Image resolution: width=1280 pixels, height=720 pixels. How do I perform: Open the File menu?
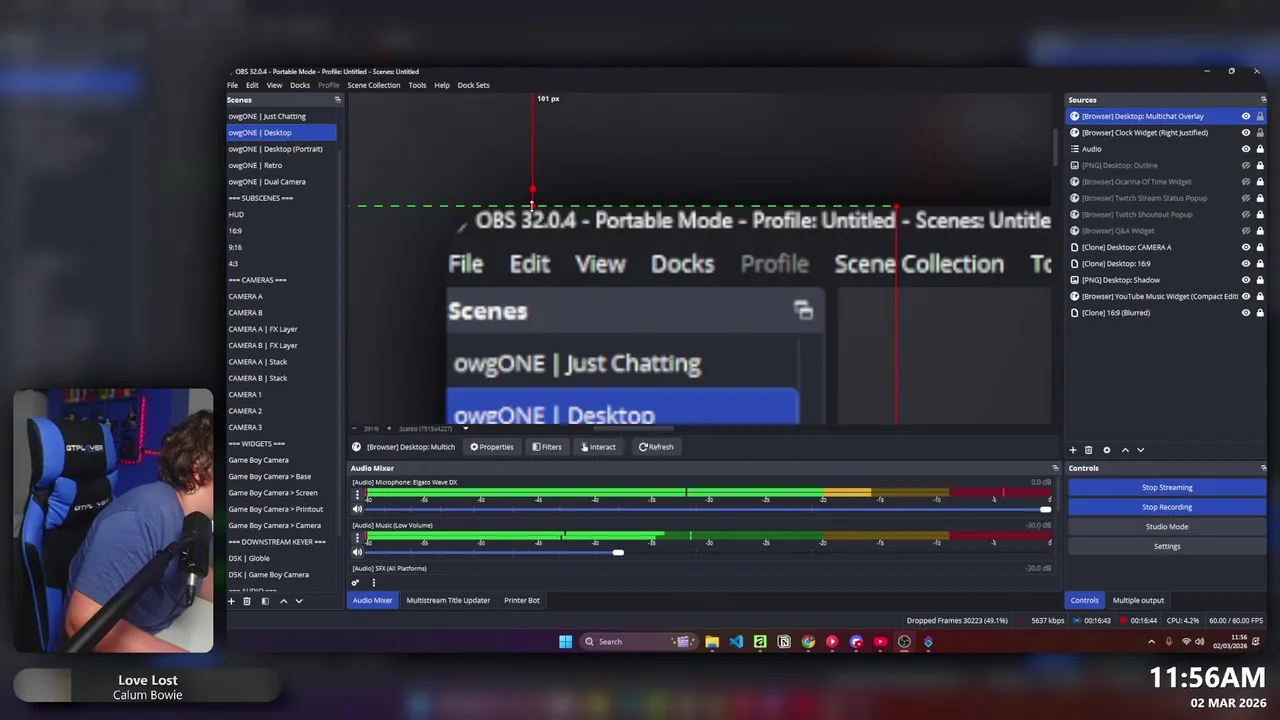click(x=232, y=85)
